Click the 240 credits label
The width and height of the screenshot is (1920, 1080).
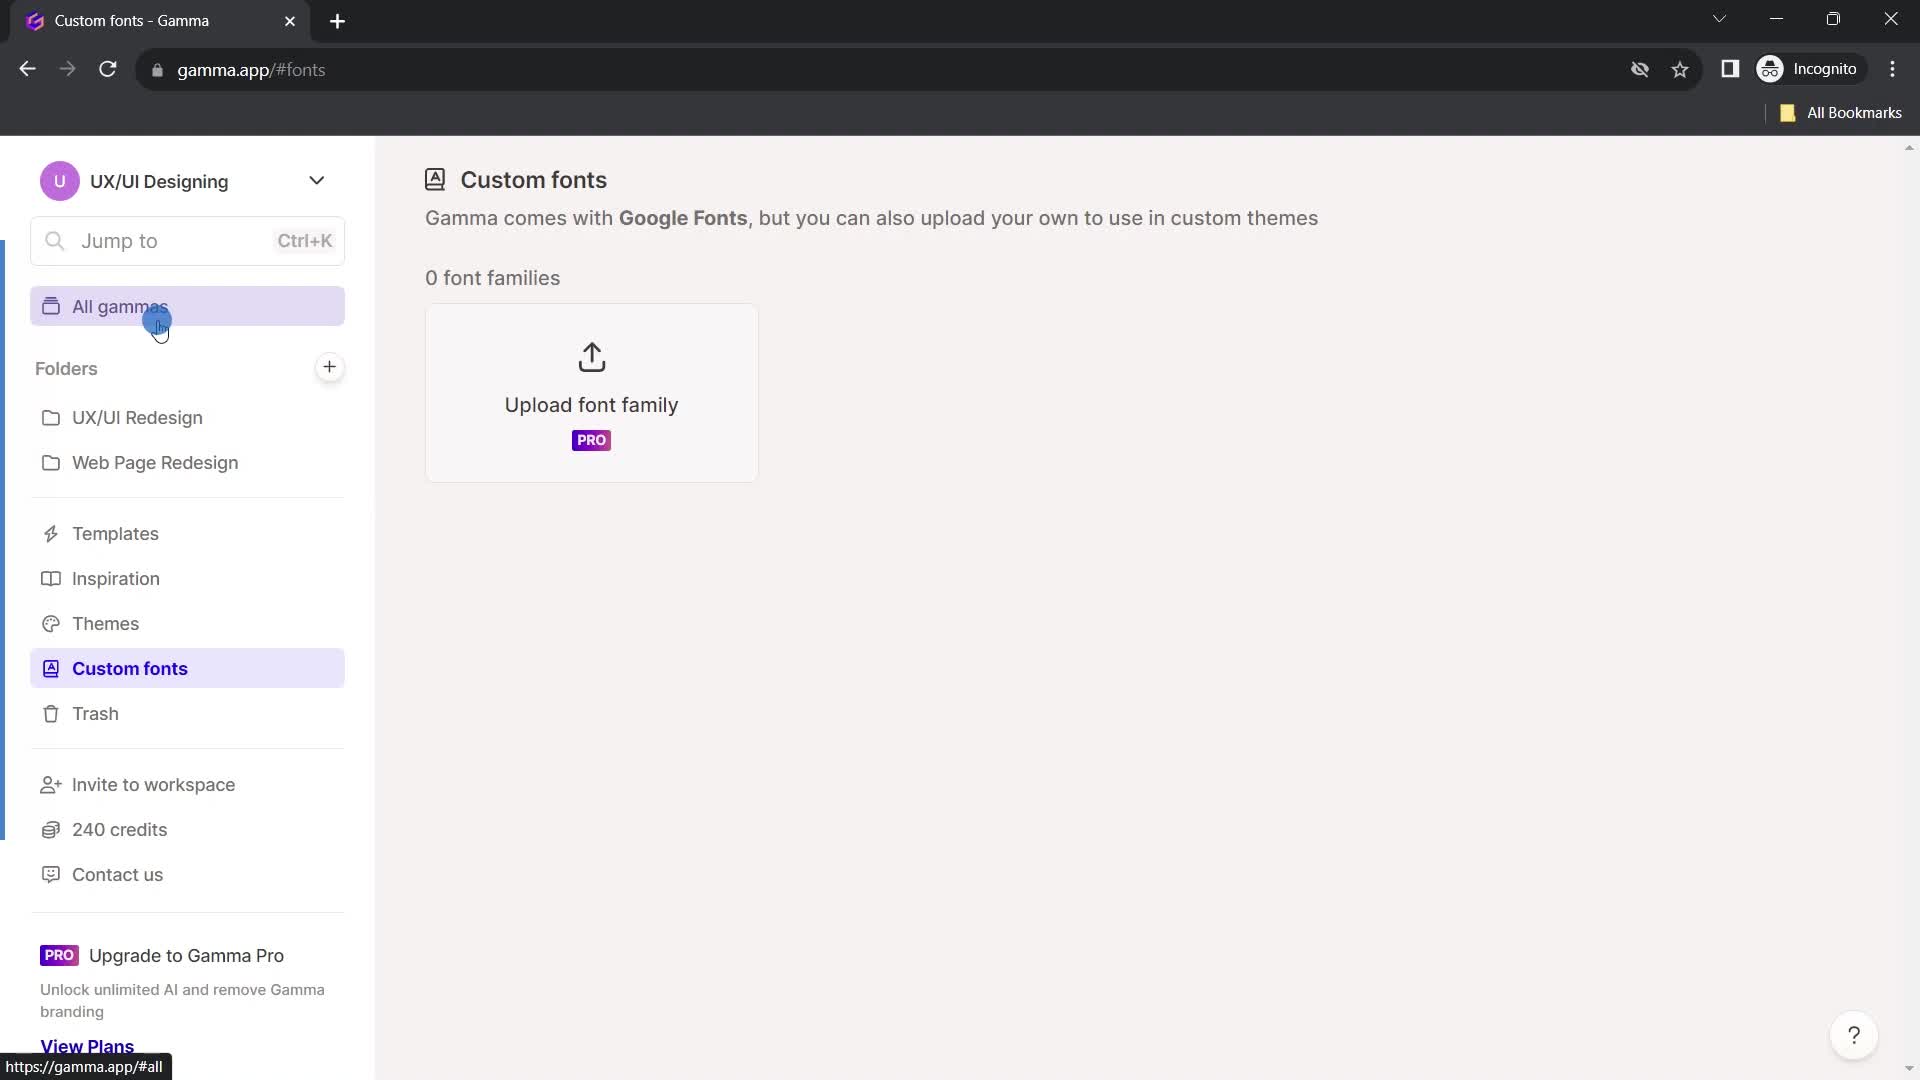pyautogui.click(x=119, y=828)
